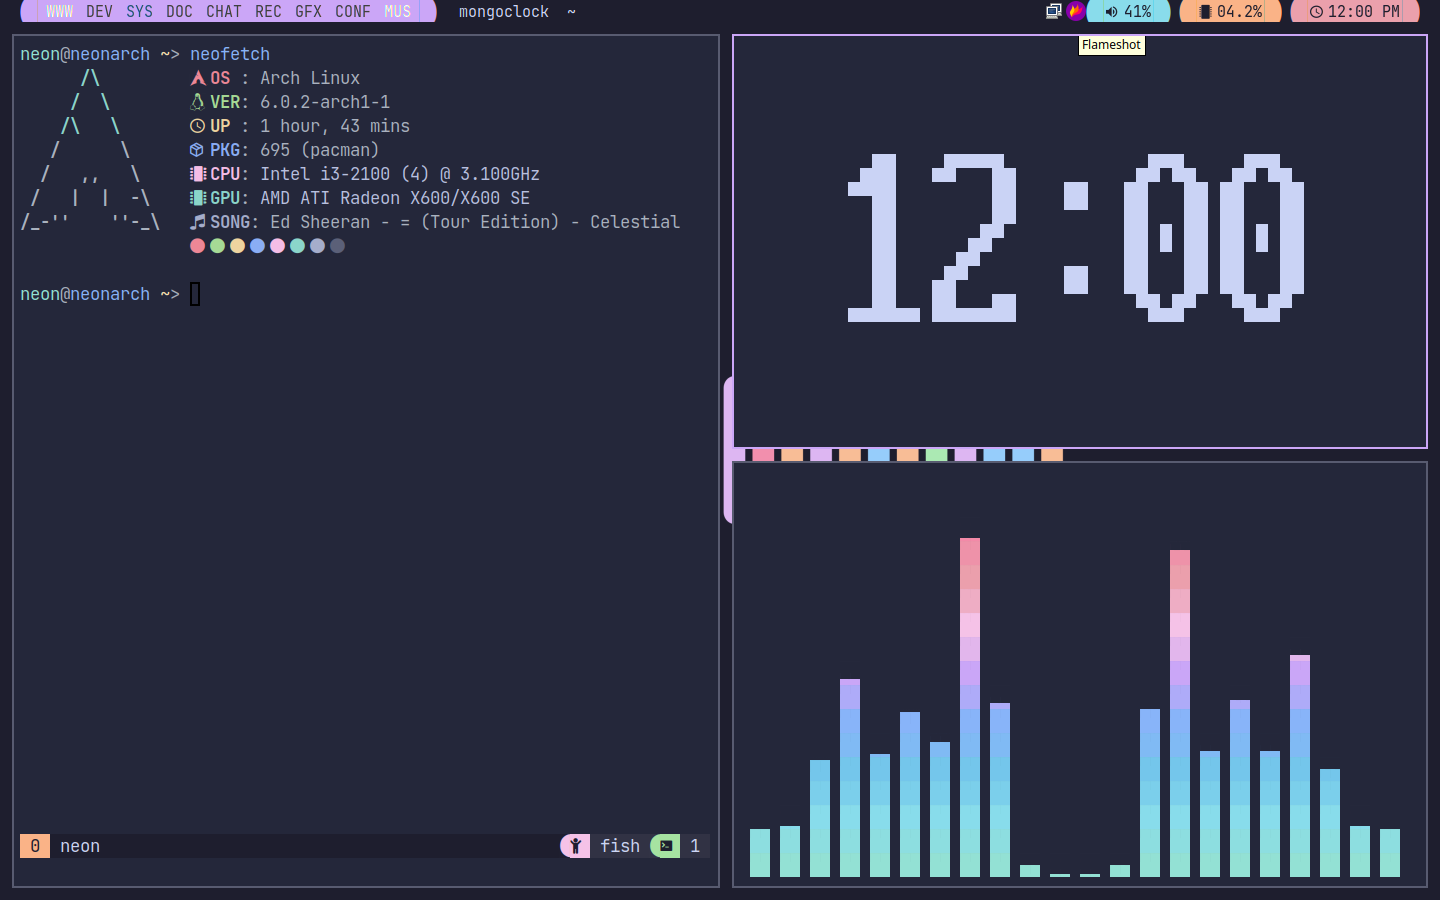Image resolution: width=1440 pixels, height=900 pixels.
Task: Click the mongoclock window title
Action: (x=504, y=12)
